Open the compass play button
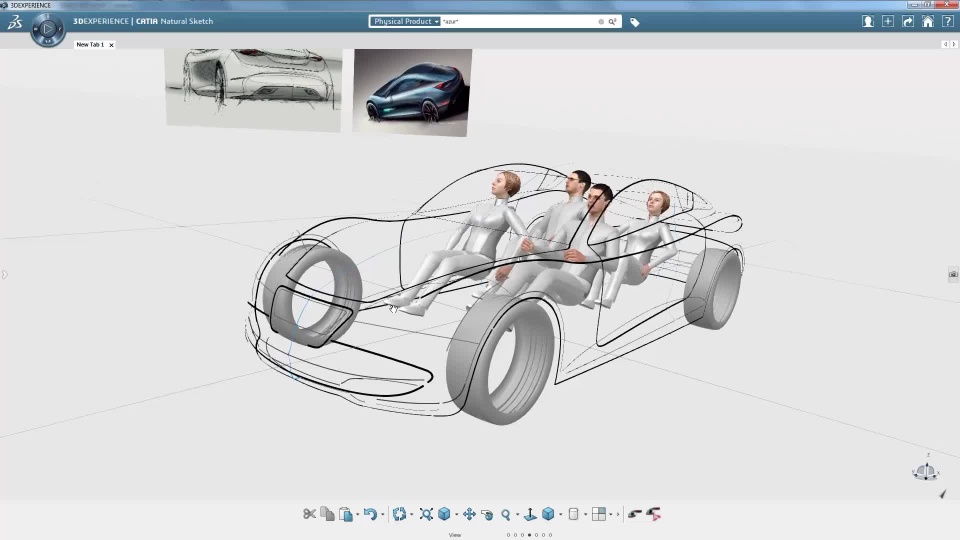The image size is (960, 540). tap(48, 29)
